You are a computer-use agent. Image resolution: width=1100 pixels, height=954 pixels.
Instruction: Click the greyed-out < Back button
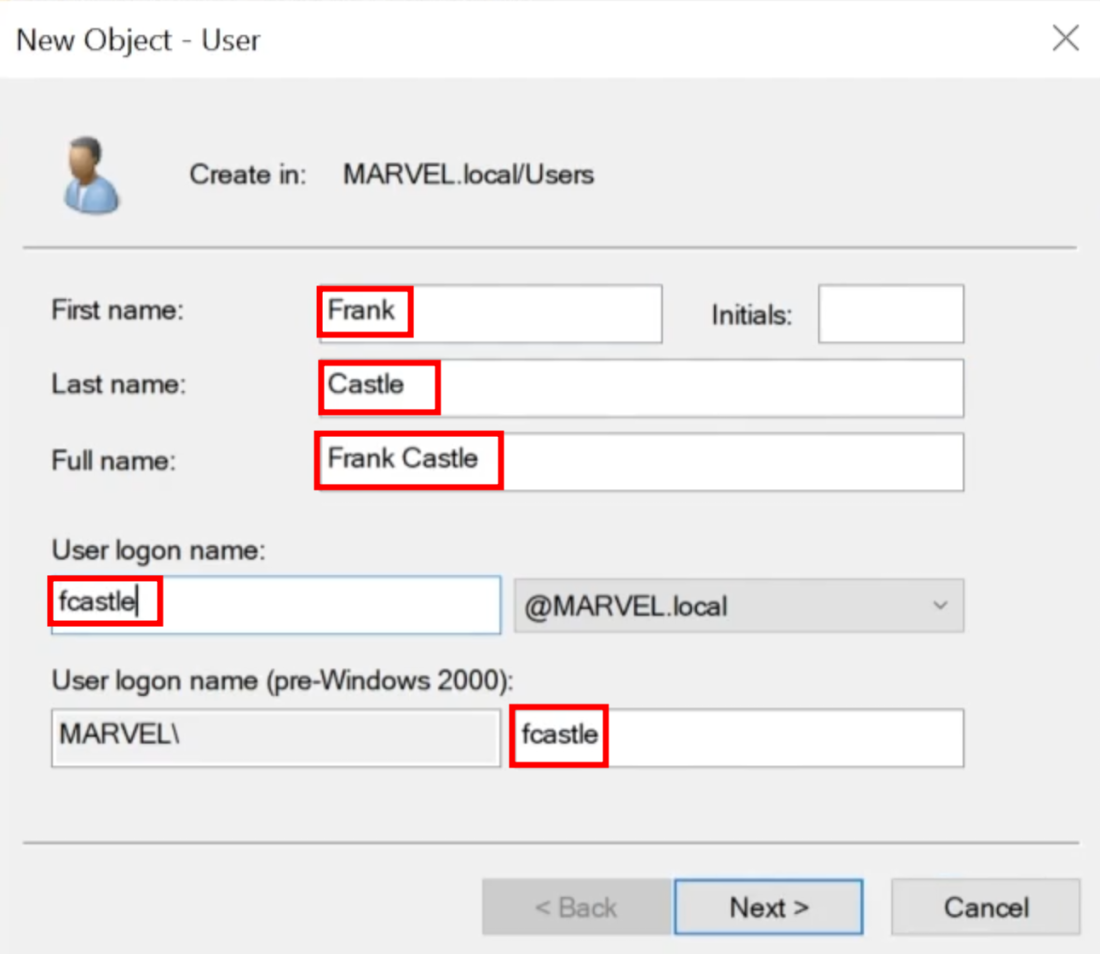(x=576, y=907)
